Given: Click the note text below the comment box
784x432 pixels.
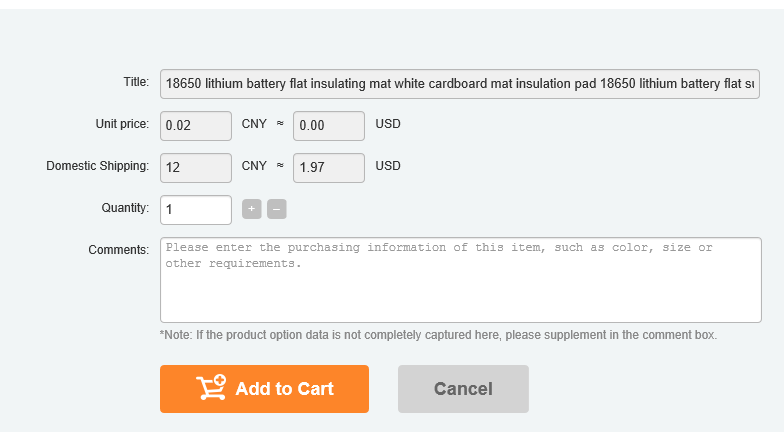Looking at the screenshot, I should tap(438, 335).
